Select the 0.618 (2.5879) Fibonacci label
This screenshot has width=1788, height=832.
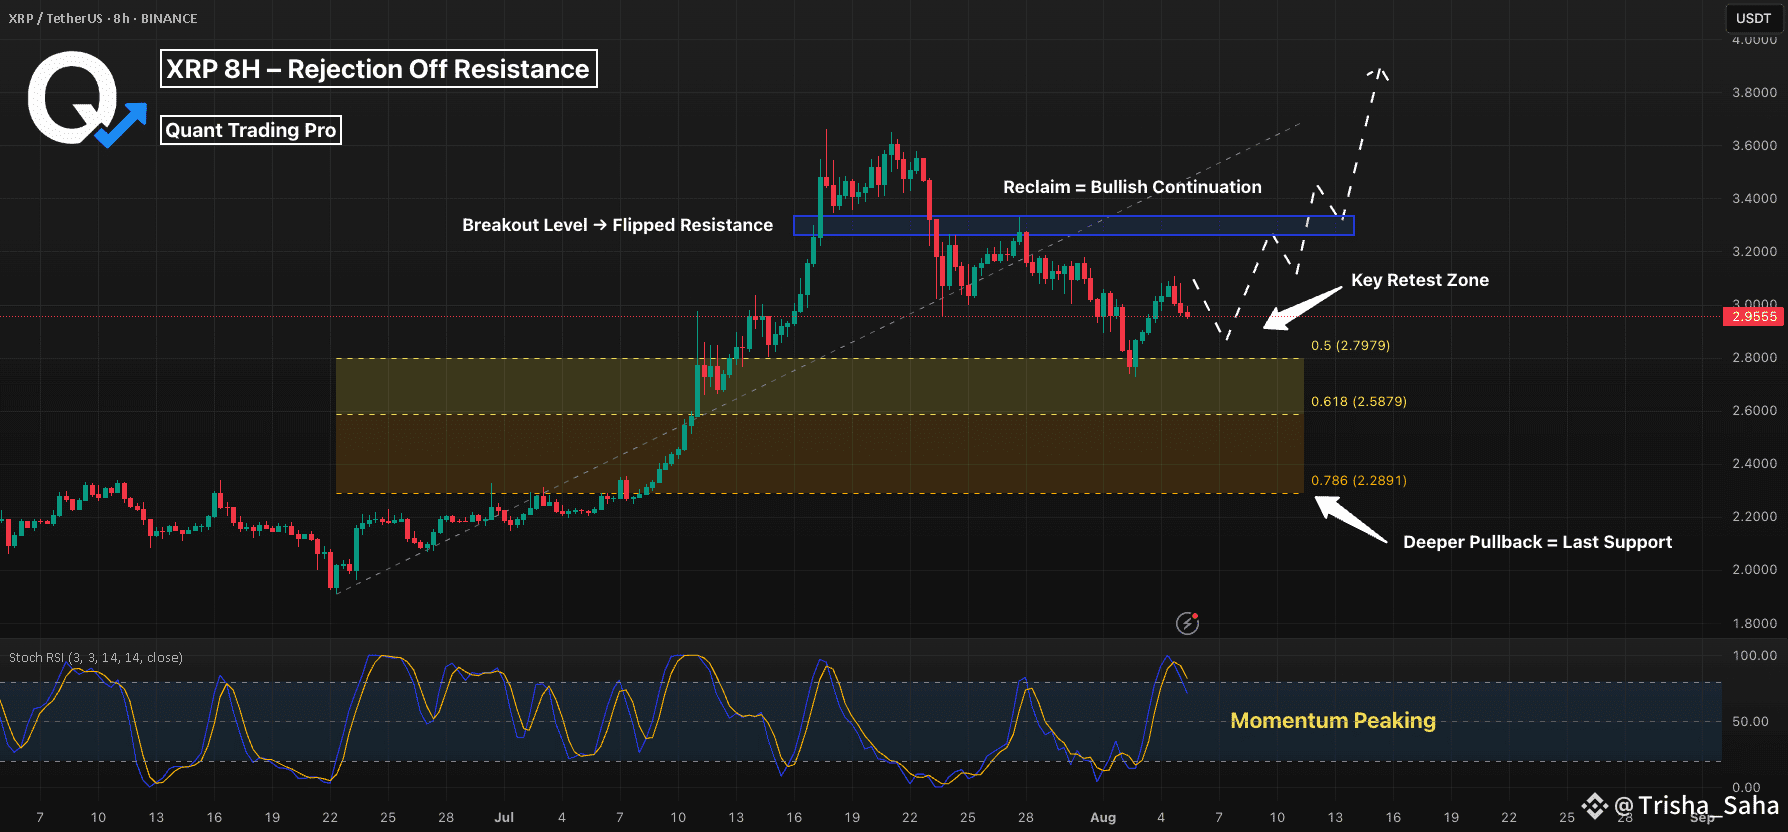[x=1358, y=401]
